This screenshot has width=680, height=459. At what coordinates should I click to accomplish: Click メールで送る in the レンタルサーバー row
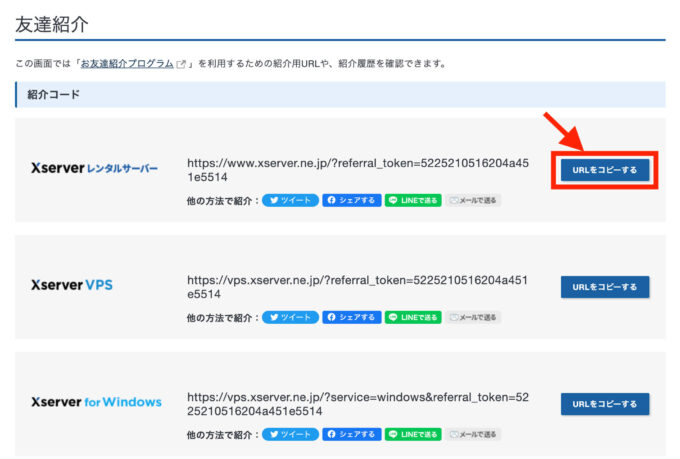(x=473, y=200)
